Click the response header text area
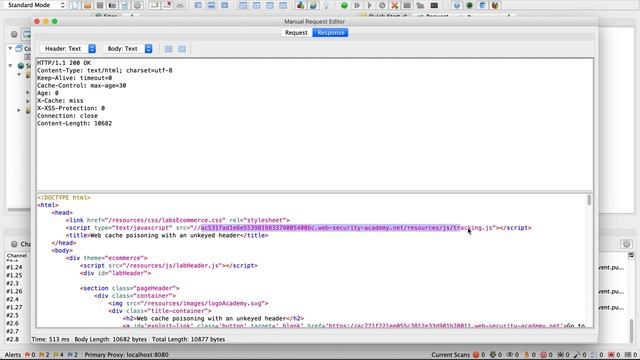Viewport: 640px width, 360px height. (x=315, y=124)
